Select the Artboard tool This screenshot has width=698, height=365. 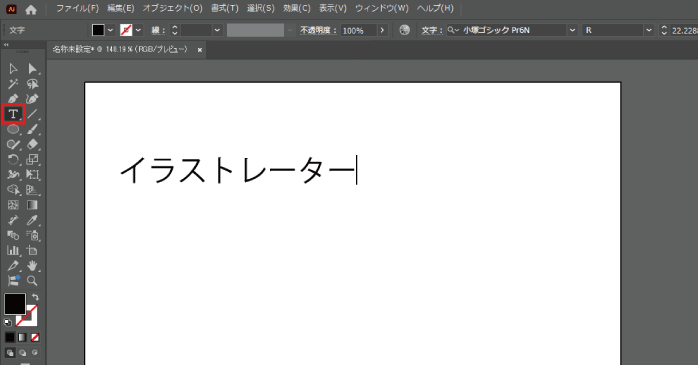[32, 250]
